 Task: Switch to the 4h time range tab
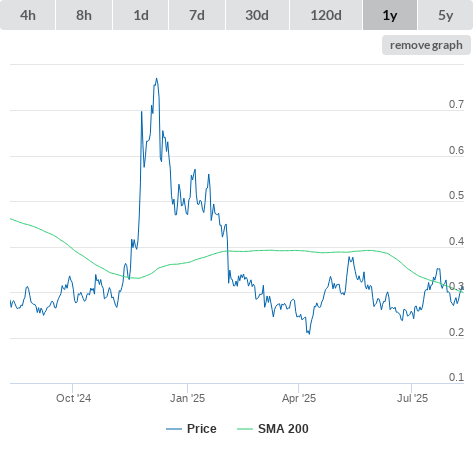click(x=28, y=15)
